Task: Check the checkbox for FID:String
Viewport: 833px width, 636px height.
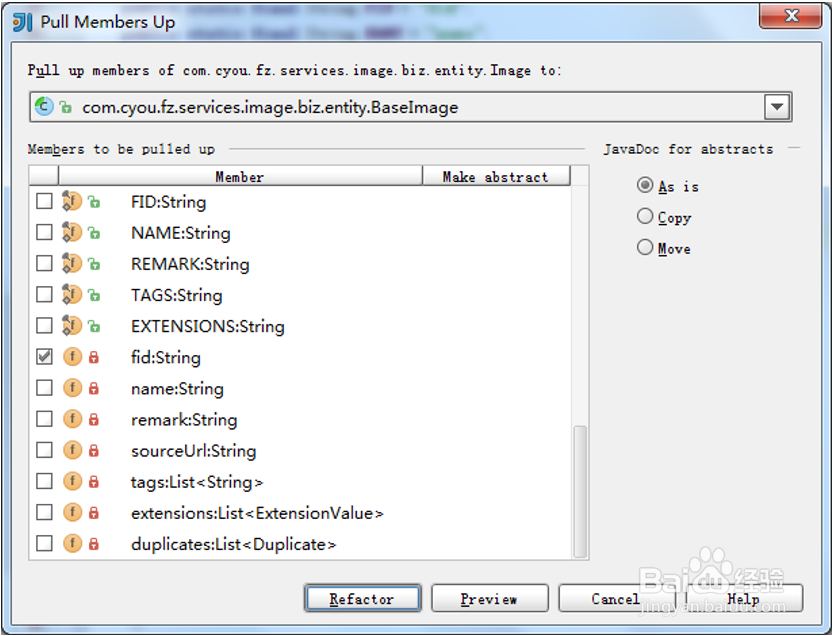Action: point(42,201)
